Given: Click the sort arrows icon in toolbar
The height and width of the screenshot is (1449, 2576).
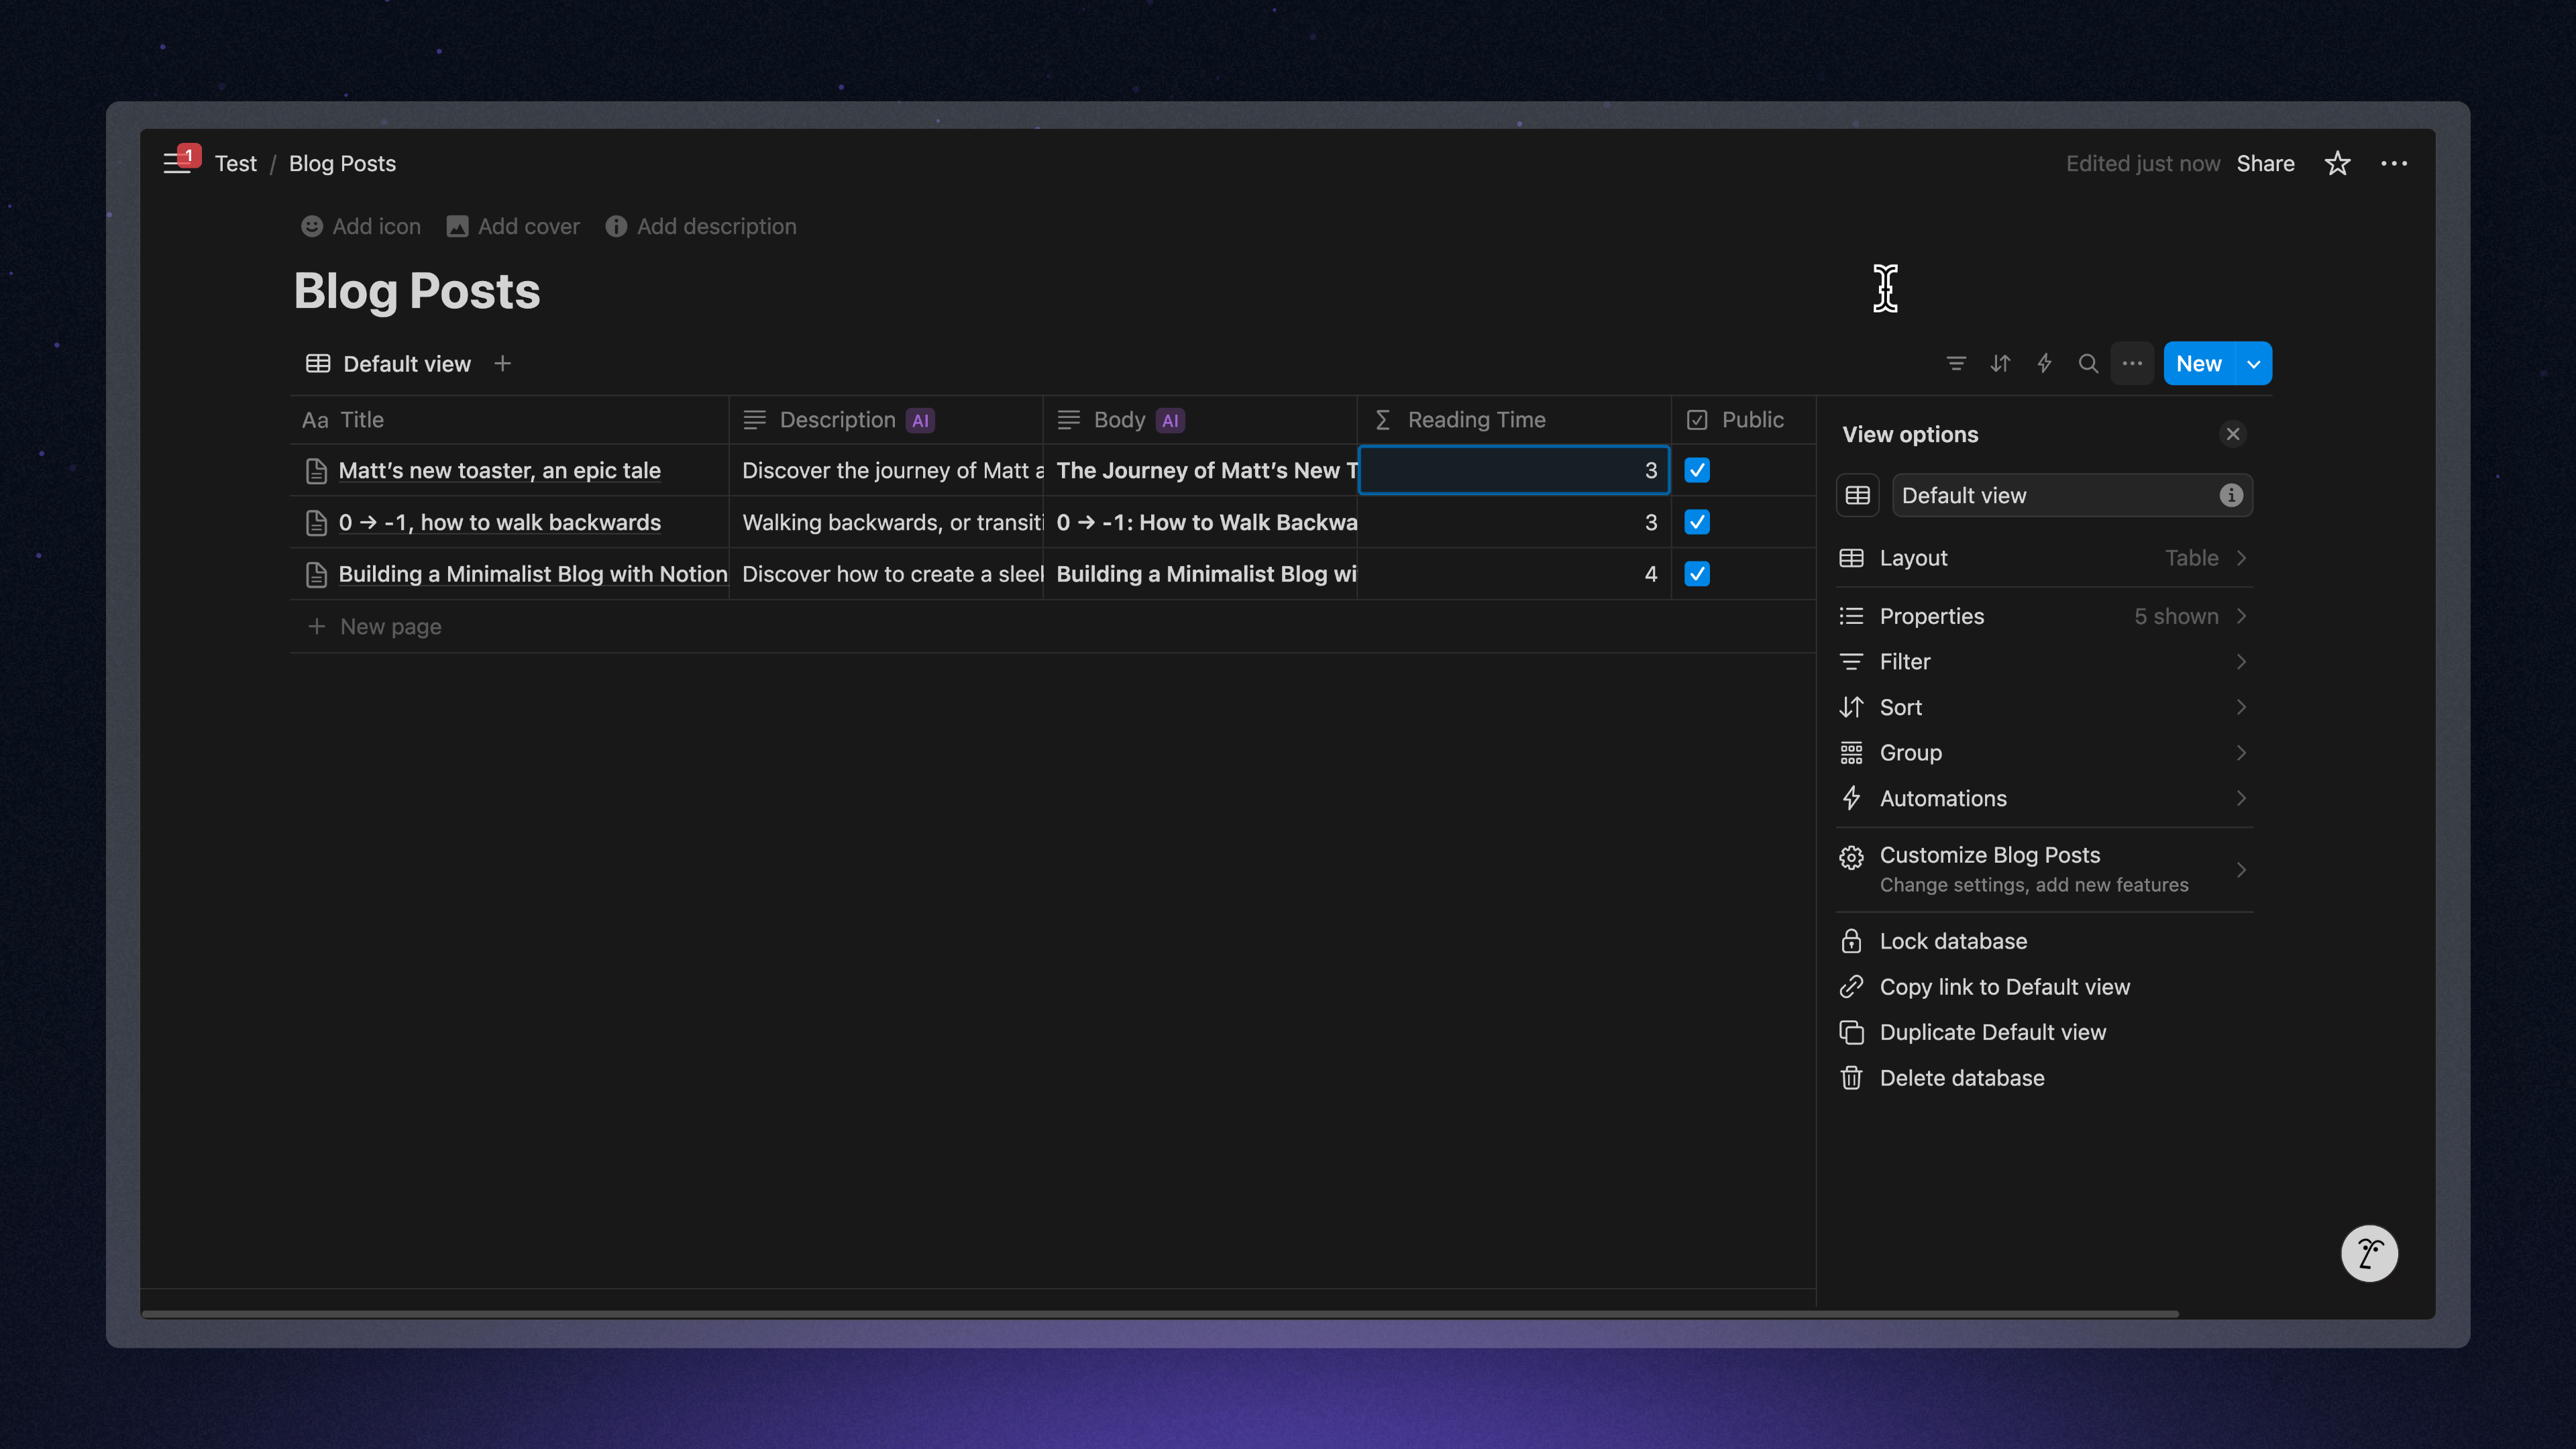Looking at the screenshot, I should 2000,364.
